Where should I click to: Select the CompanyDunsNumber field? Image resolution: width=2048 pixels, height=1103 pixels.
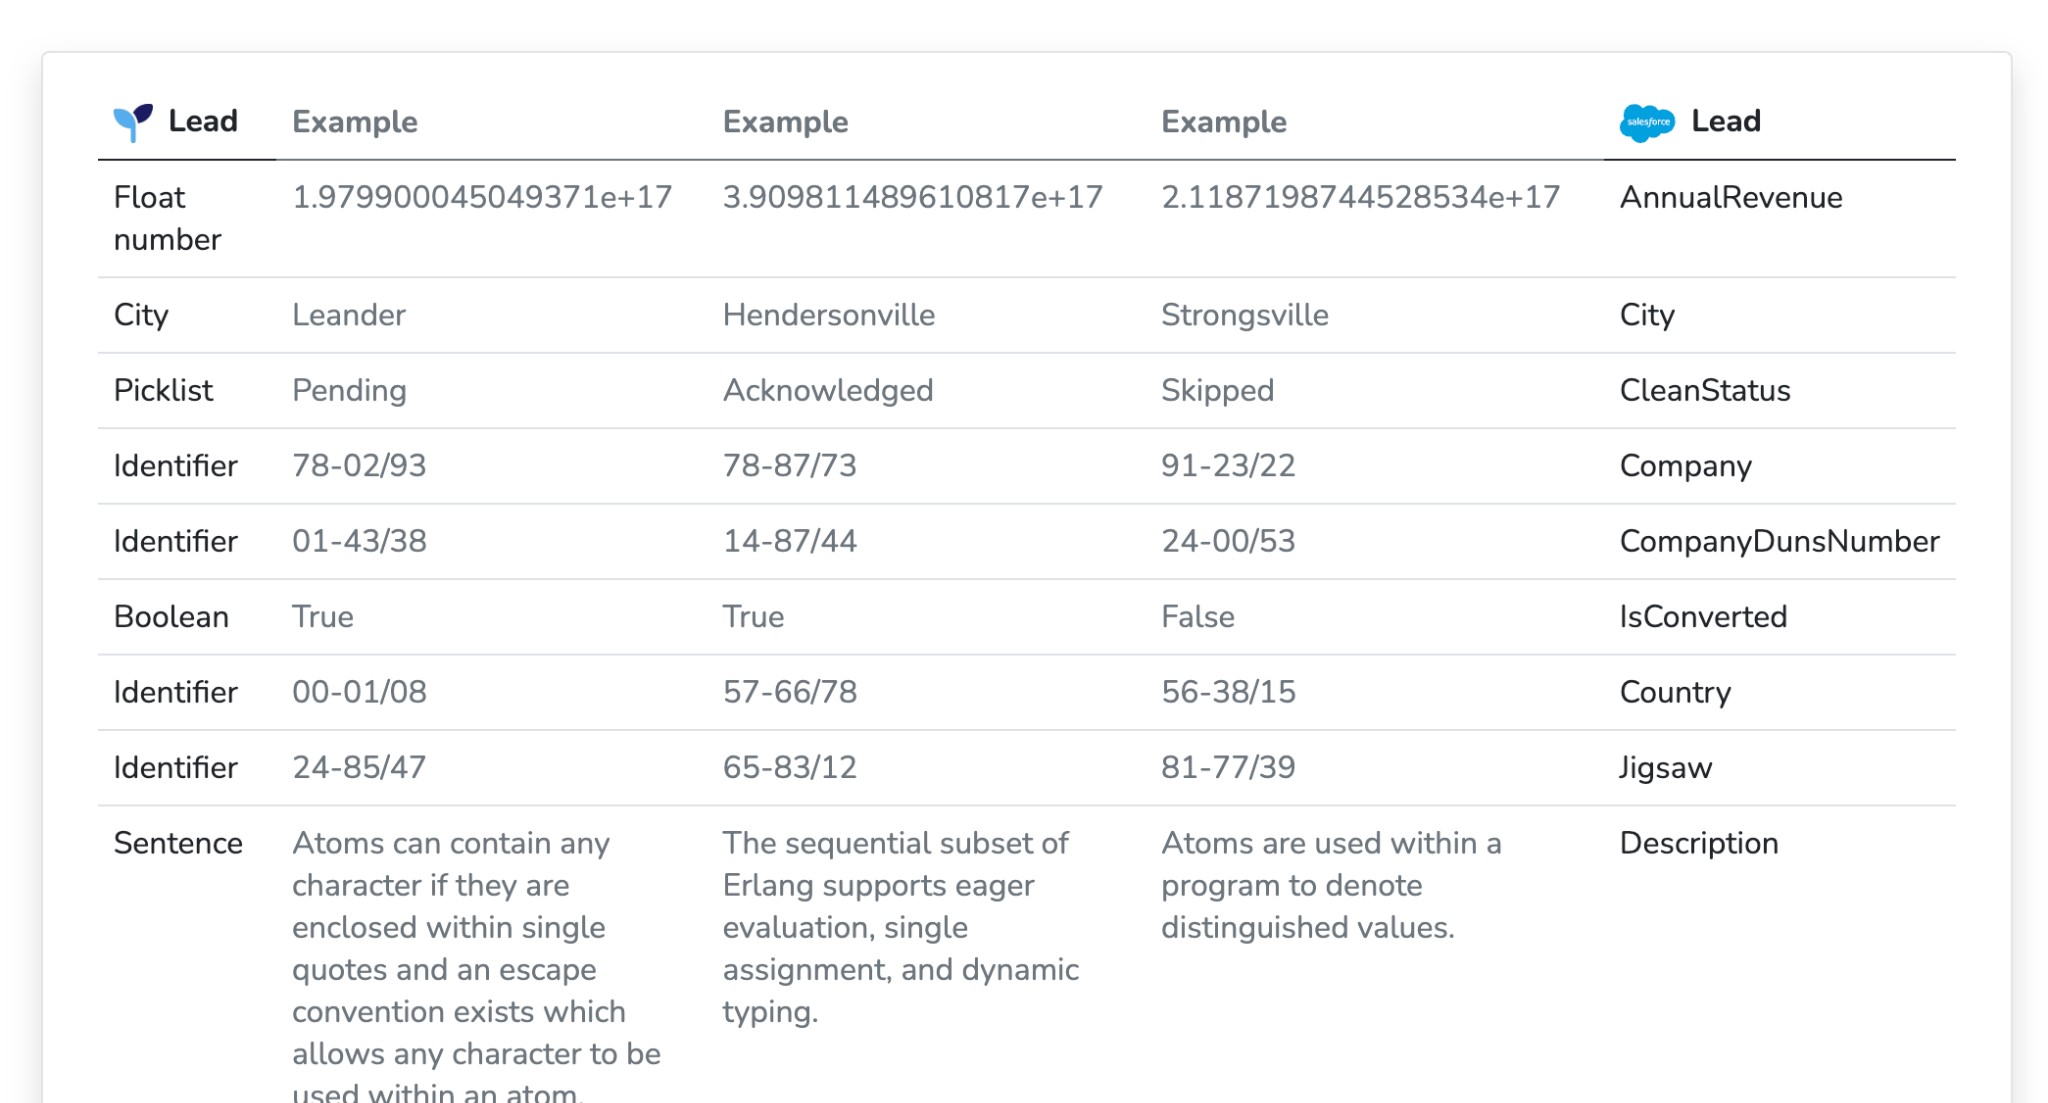[x=1778, y=542]
